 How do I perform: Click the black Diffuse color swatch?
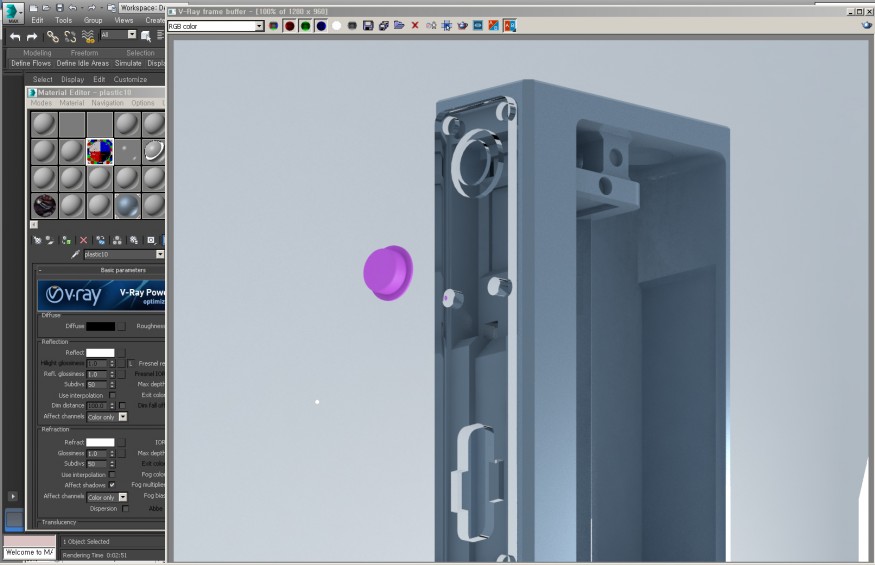click(100, 326)
